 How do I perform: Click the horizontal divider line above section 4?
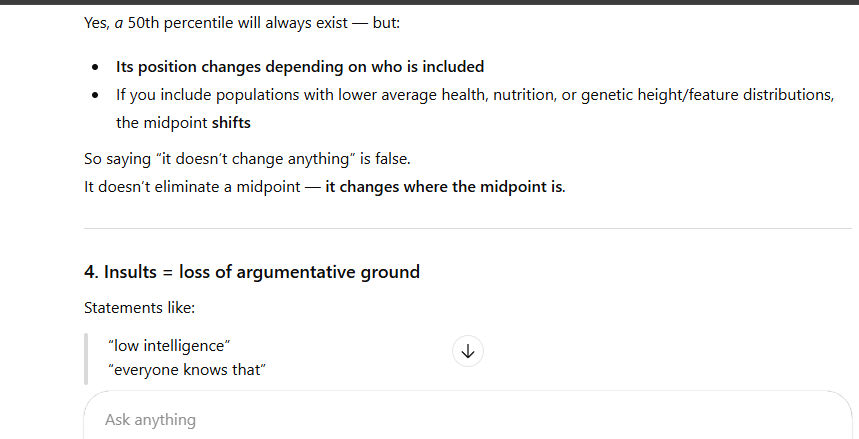pos(468,228)
